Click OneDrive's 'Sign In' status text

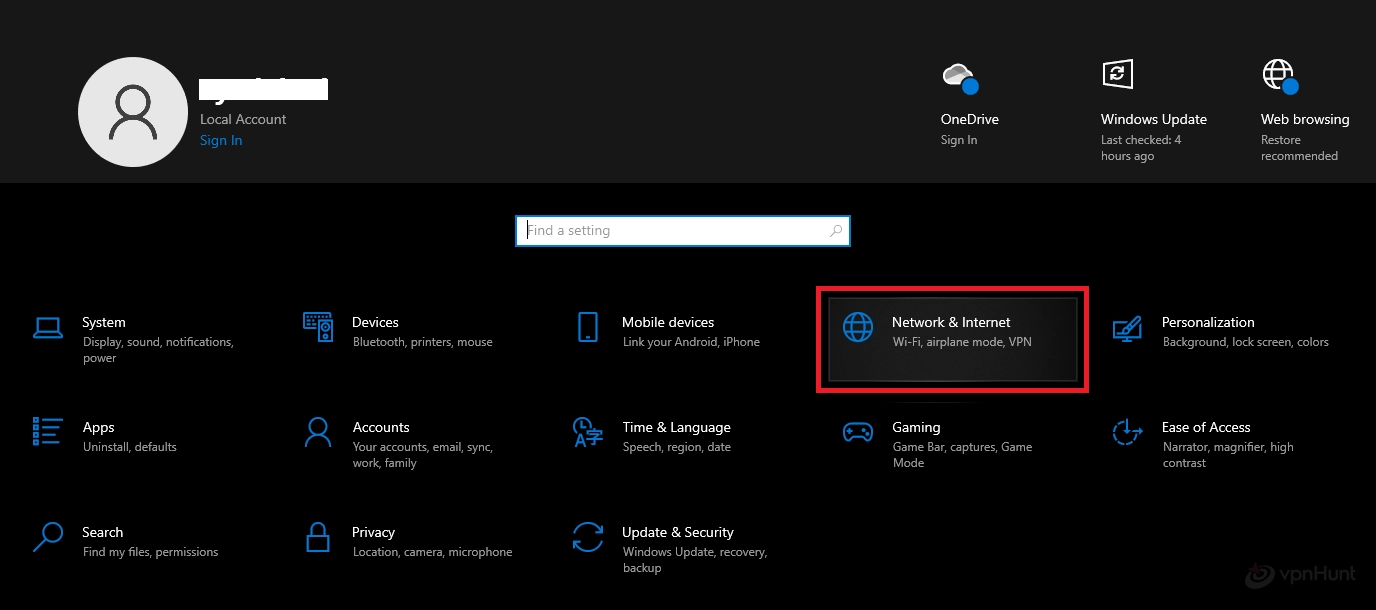pos(959,140)
